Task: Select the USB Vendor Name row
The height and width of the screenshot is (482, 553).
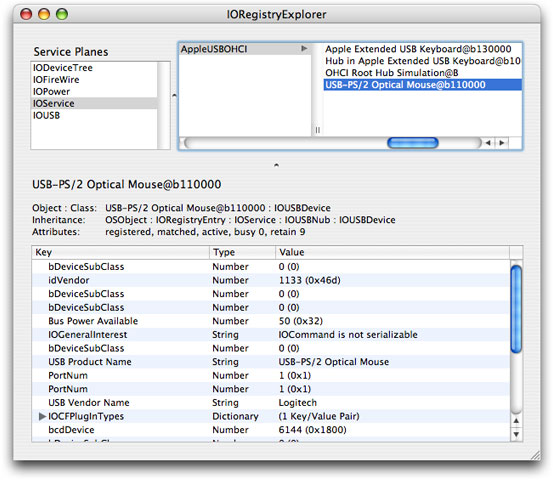Action: pyautogui.click(x=271, y=403)
